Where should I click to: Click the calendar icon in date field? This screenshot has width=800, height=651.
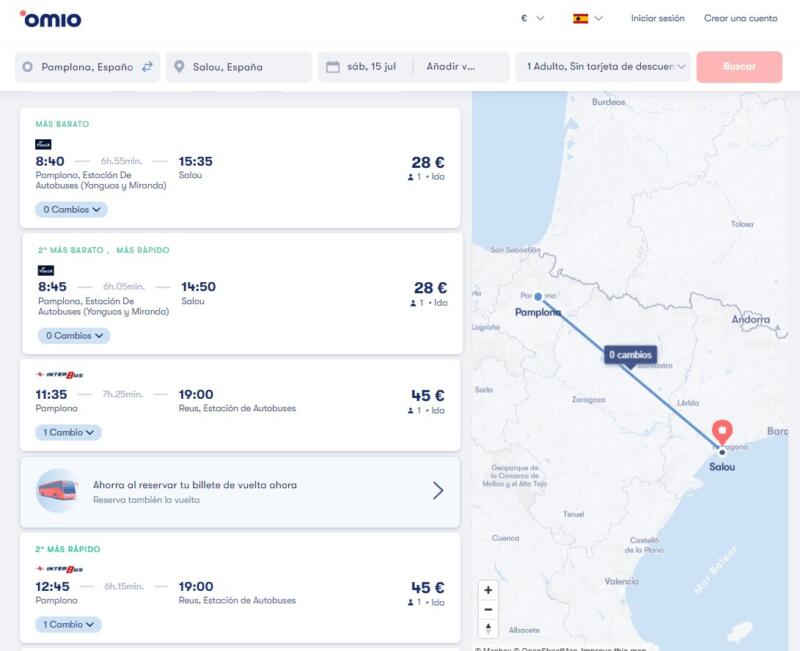pyautogui.click(x=334, y=67)
